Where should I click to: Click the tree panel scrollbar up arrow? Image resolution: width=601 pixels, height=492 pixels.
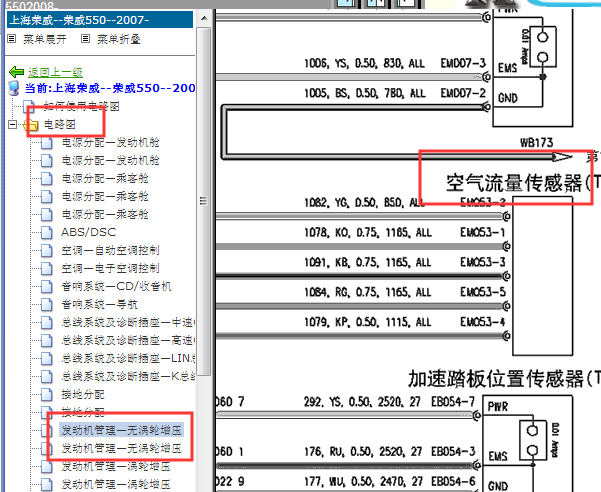[x=204, y=18]
